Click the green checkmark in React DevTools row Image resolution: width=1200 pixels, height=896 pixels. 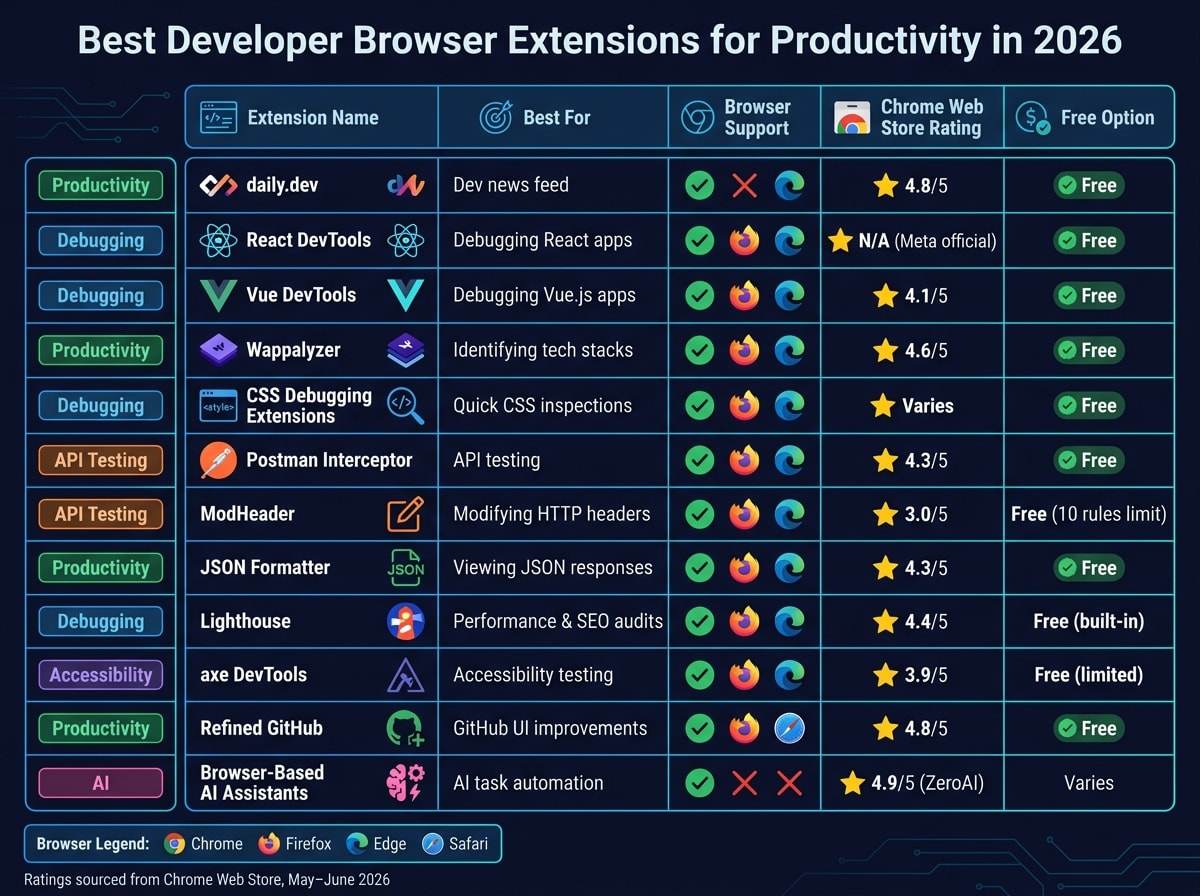tap(700, 240)
